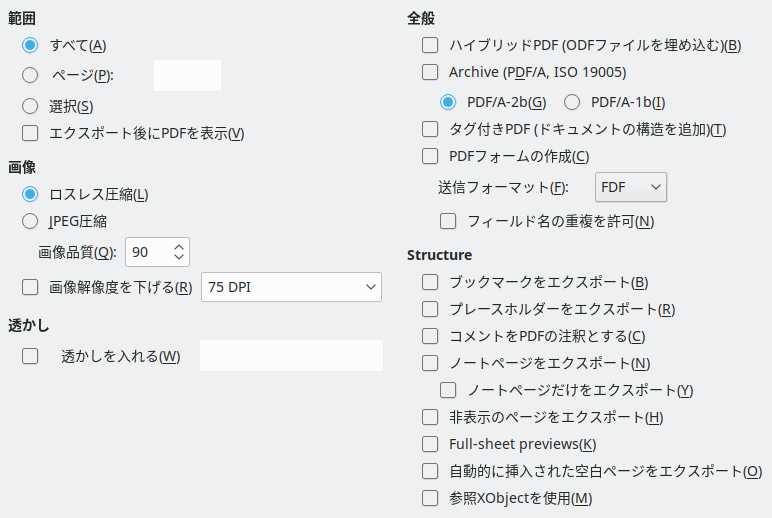Click the 全般 section heading
The width and height of the screenshot is (772, 518).
[x=421, y=18]
